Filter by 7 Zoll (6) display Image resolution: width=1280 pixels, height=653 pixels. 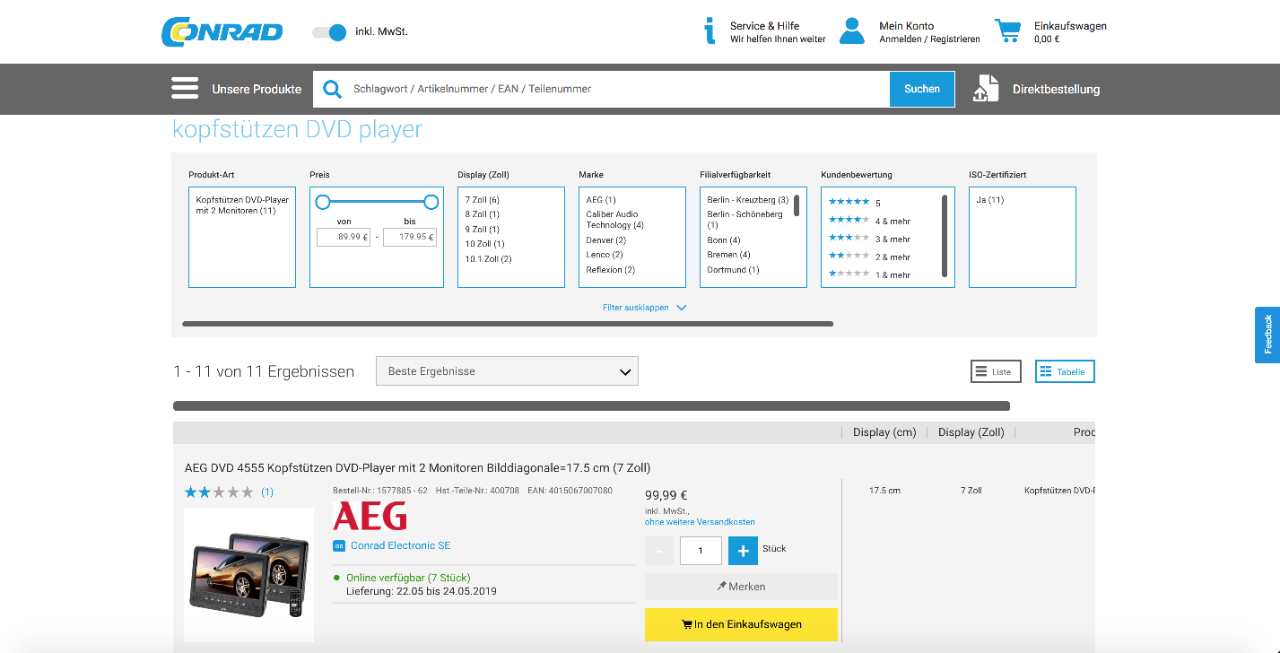[482, 200]
